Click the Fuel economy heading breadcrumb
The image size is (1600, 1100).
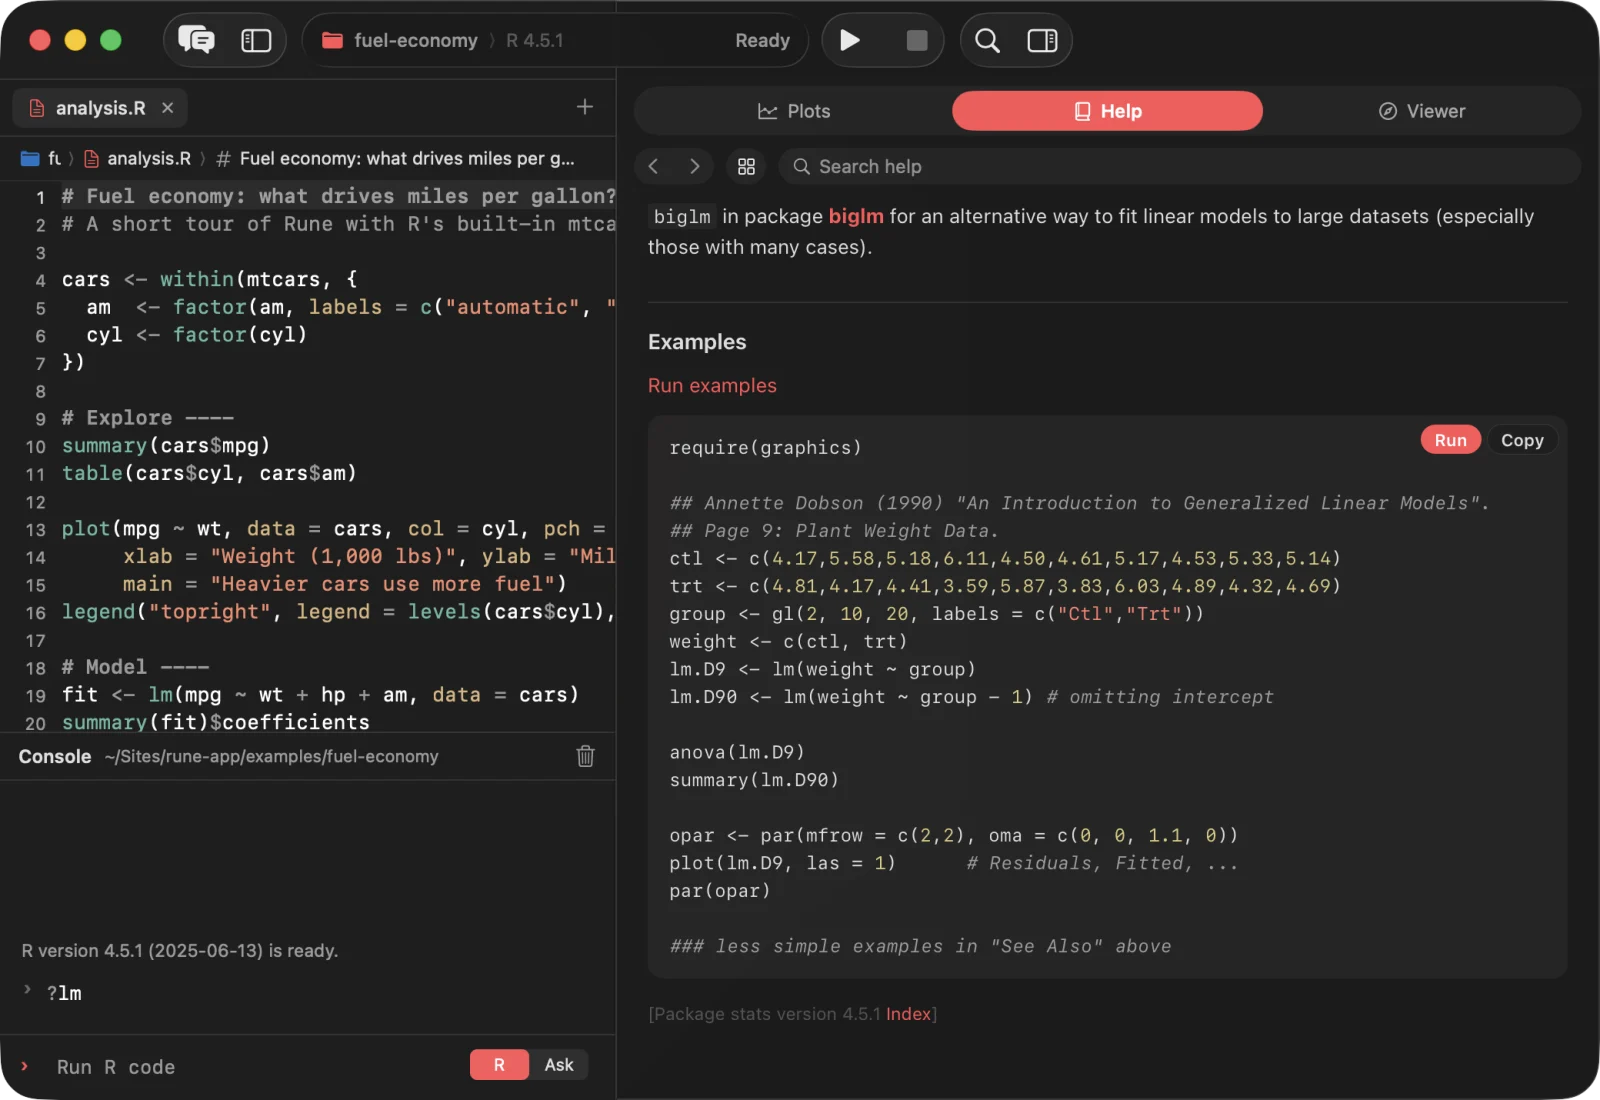(x=407, y=158)
